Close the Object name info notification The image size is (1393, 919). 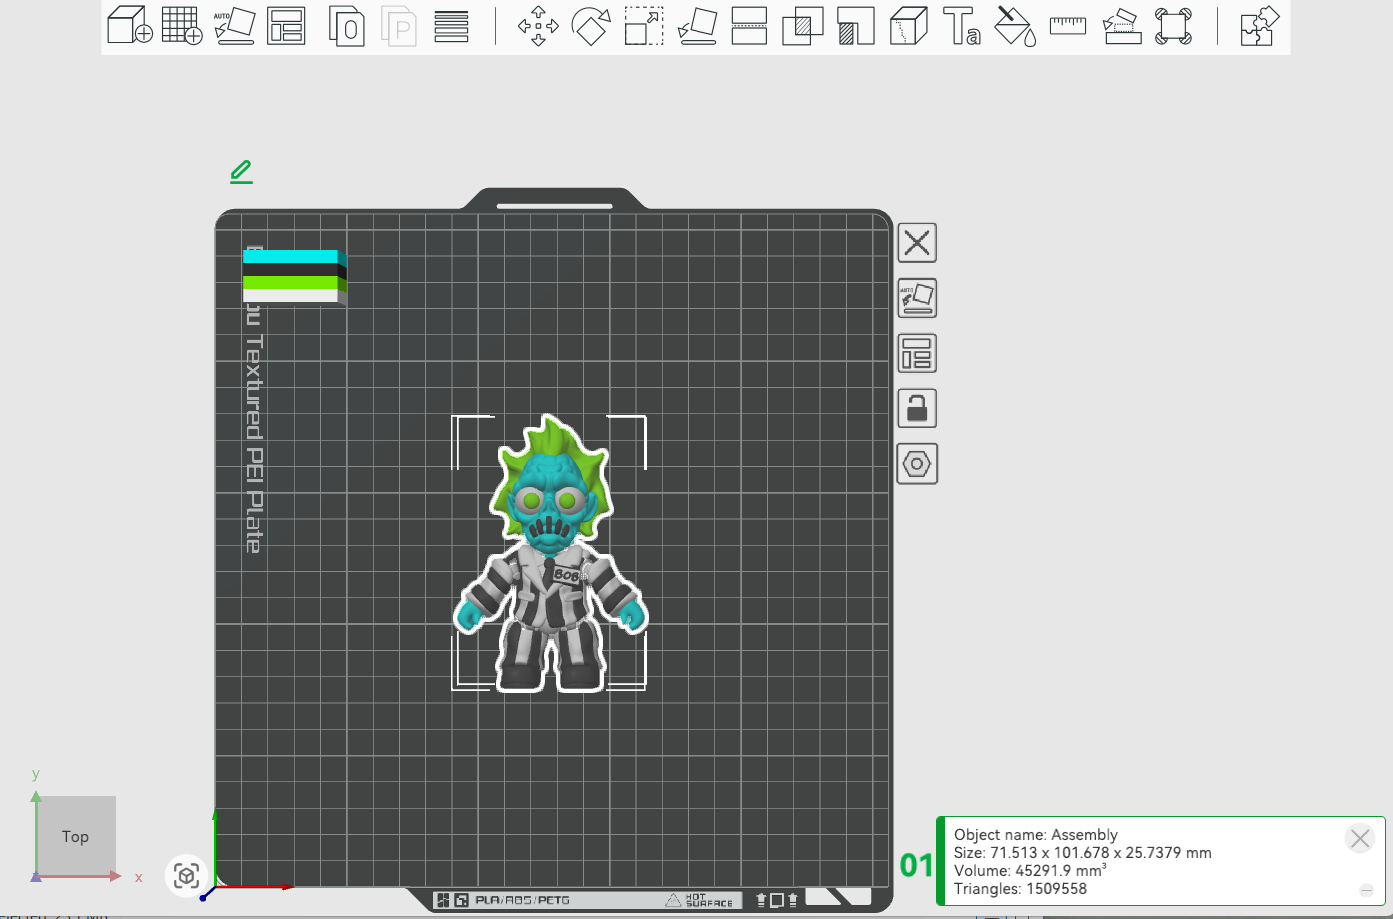point(1359,839)
